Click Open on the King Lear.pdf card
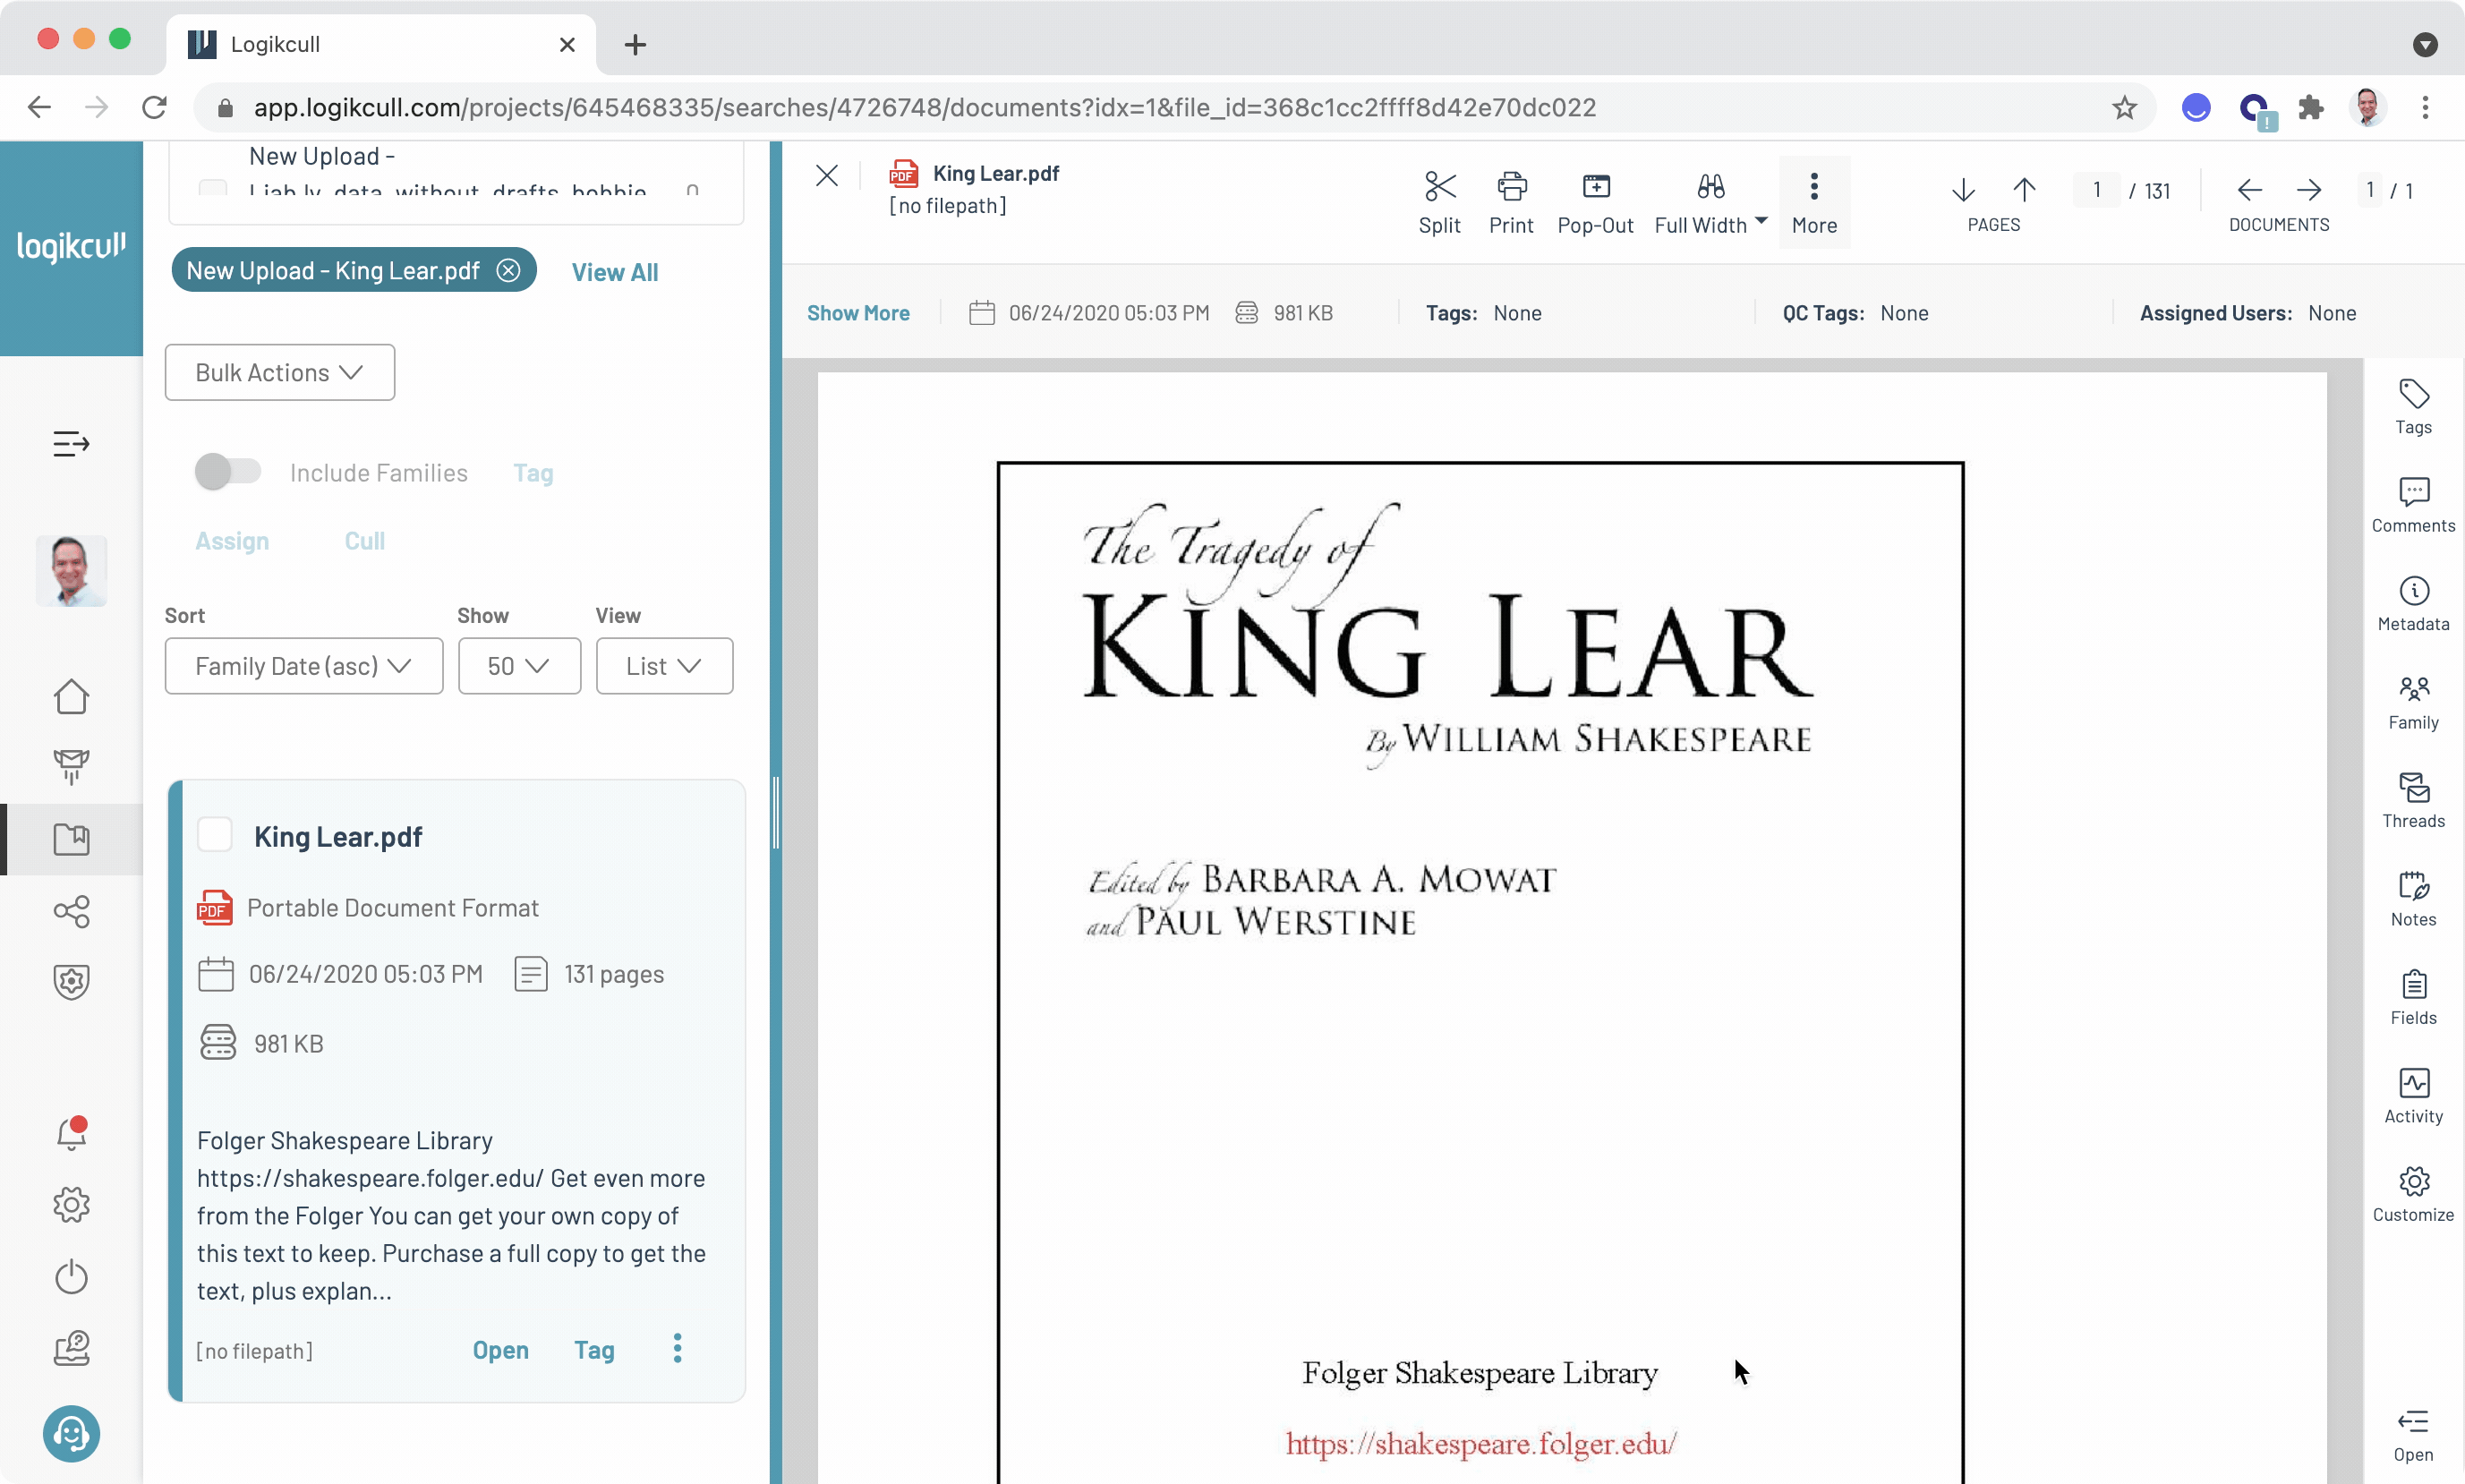Viewport: 2465px width, 1484px height. pos(500,1350)
